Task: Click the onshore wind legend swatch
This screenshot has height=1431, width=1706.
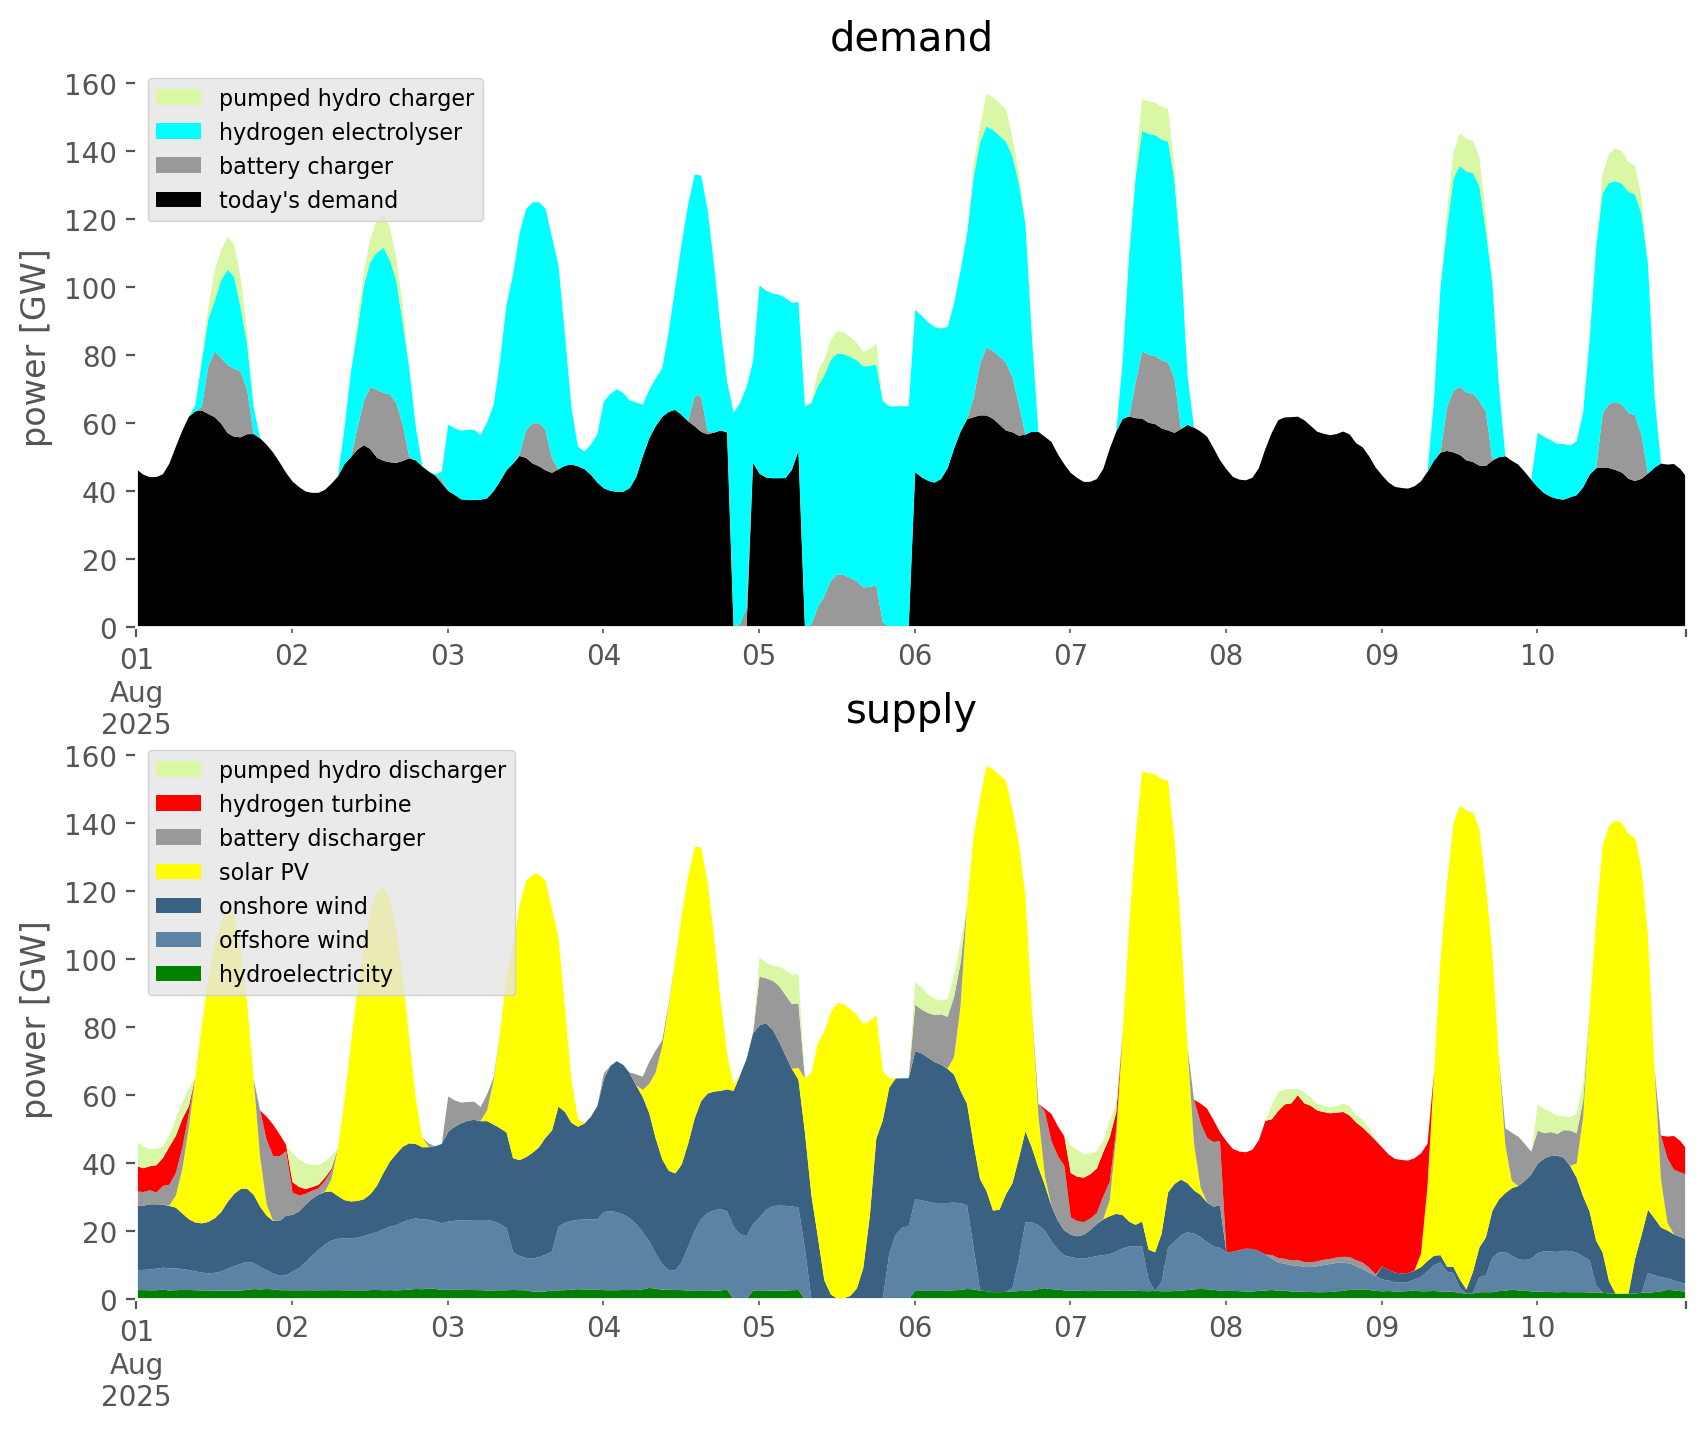Action: 179,906
